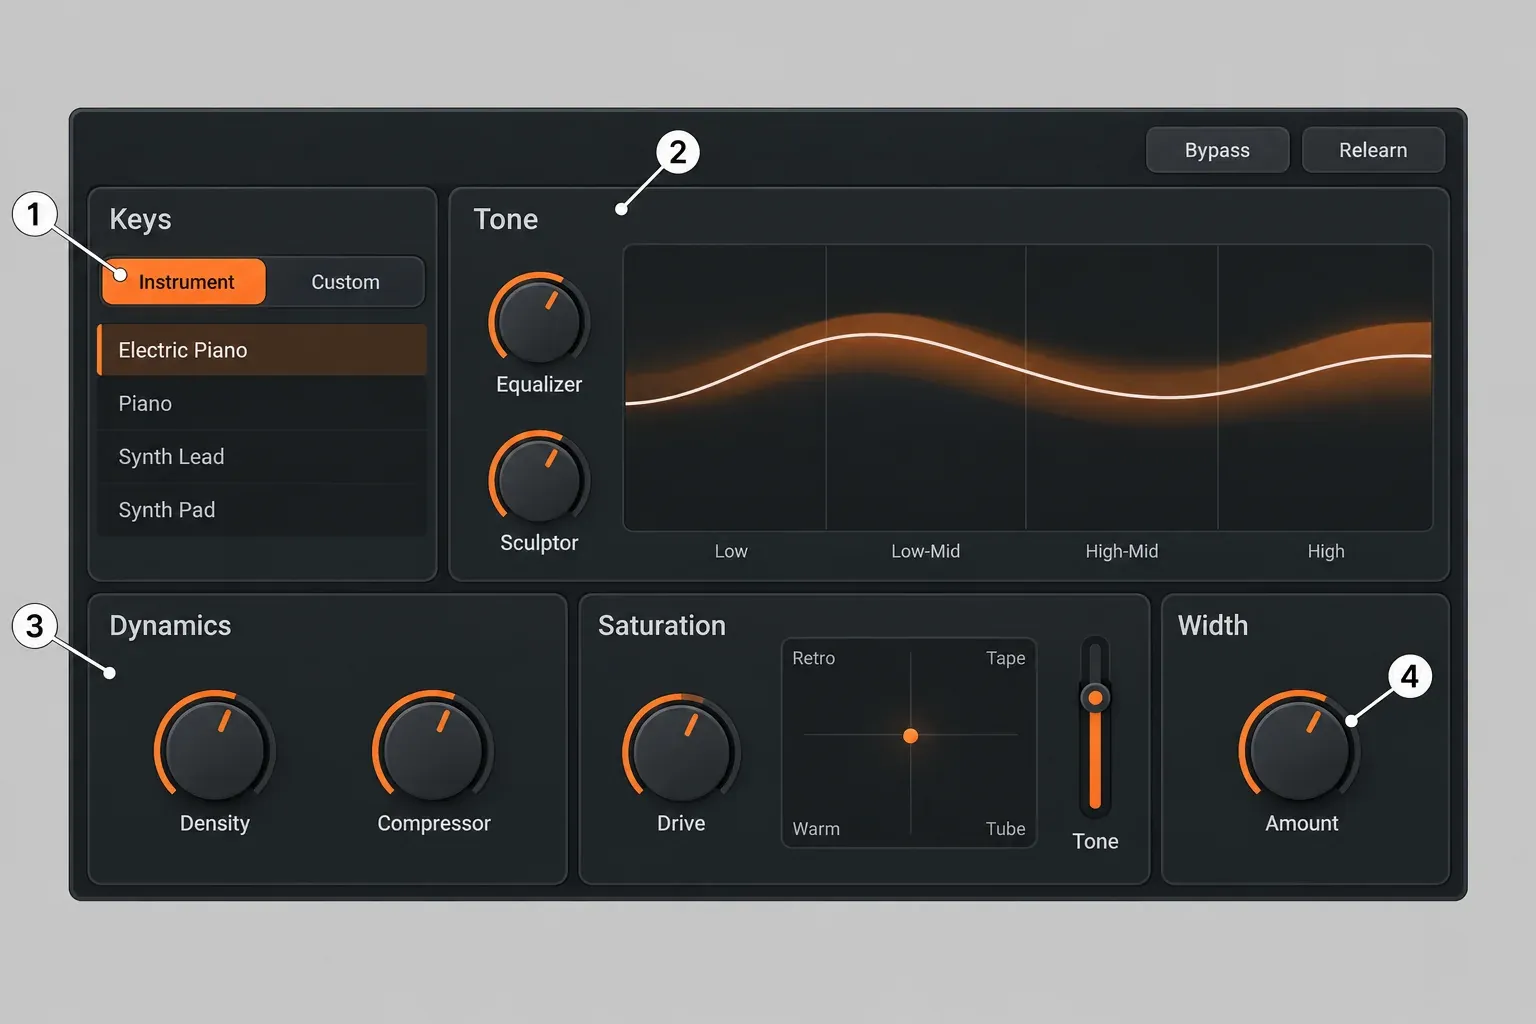The height and width of the screenshot is (1024, 1536).
Task: Switch to the Instrument tab
Action: click(184, 282)
